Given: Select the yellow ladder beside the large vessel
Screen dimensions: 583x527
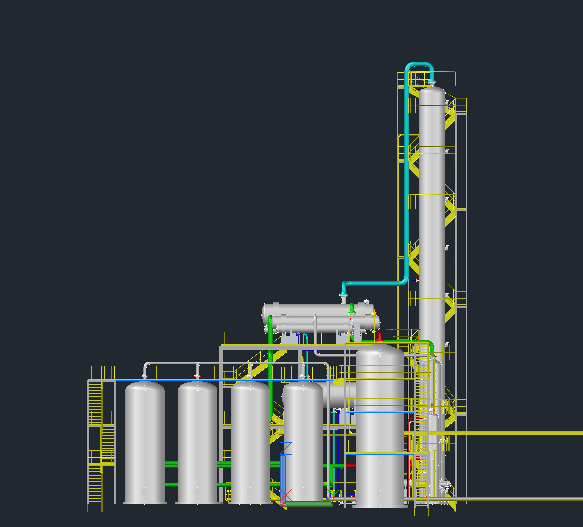Looking at the screenshot, I should pos(422,428).
